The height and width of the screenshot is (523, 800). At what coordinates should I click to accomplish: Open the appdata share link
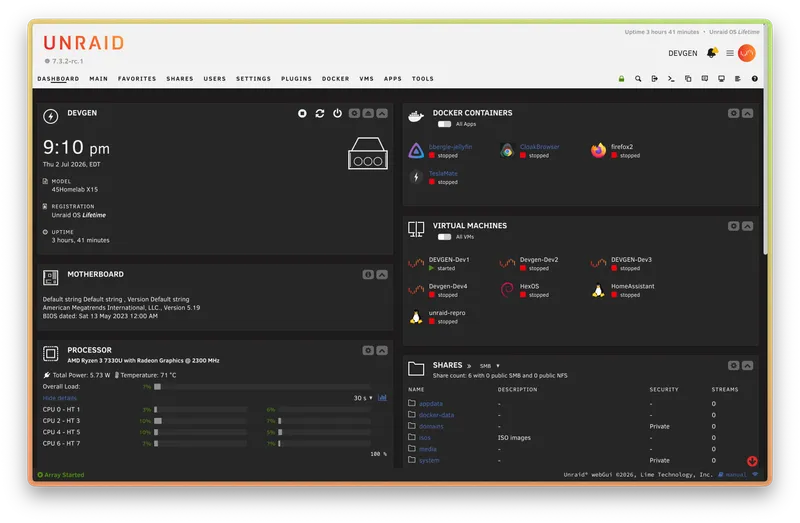(431, 404)
